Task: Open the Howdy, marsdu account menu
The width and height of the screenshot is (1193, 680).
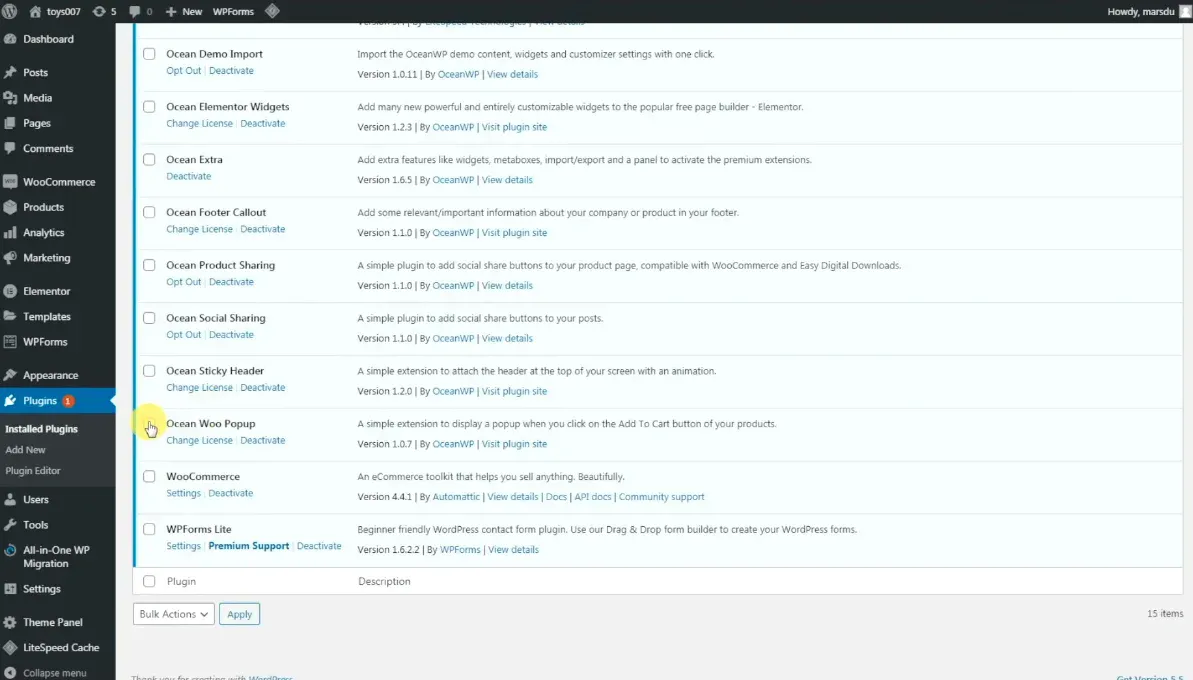Action: 1144,11
